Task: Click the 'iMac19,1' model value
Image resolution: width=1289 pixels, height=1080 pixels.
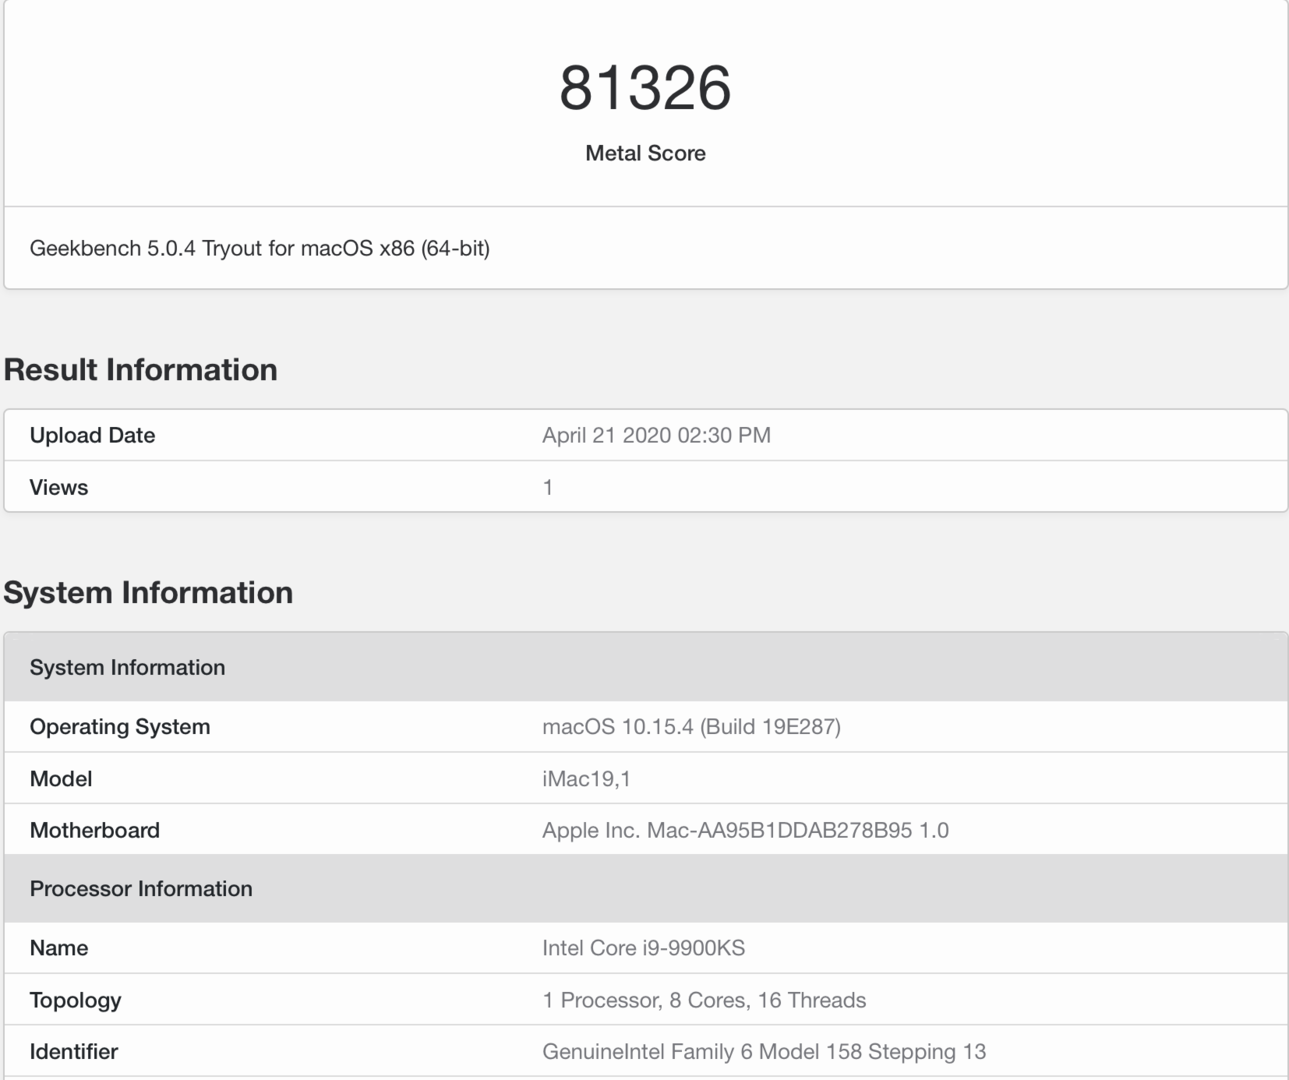Action: coord(586,778)
